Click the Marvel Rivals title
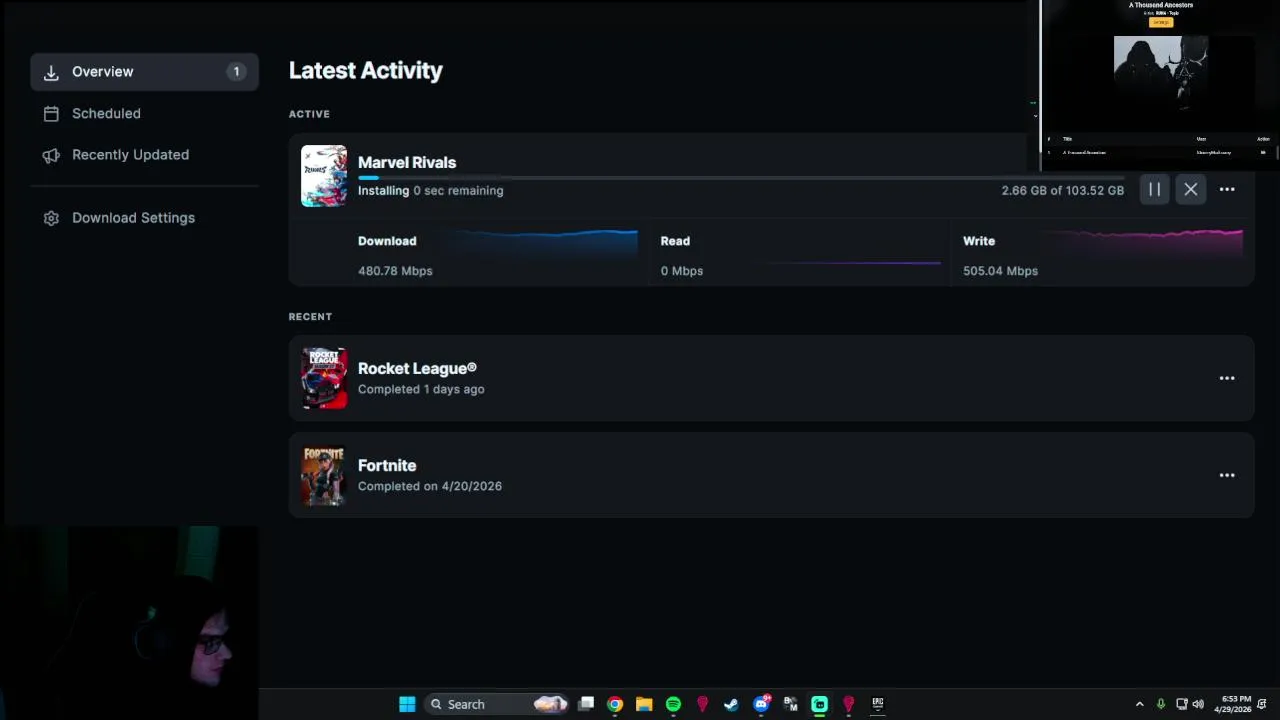Screen dimensions: 1280x720 tap(407, 162)
